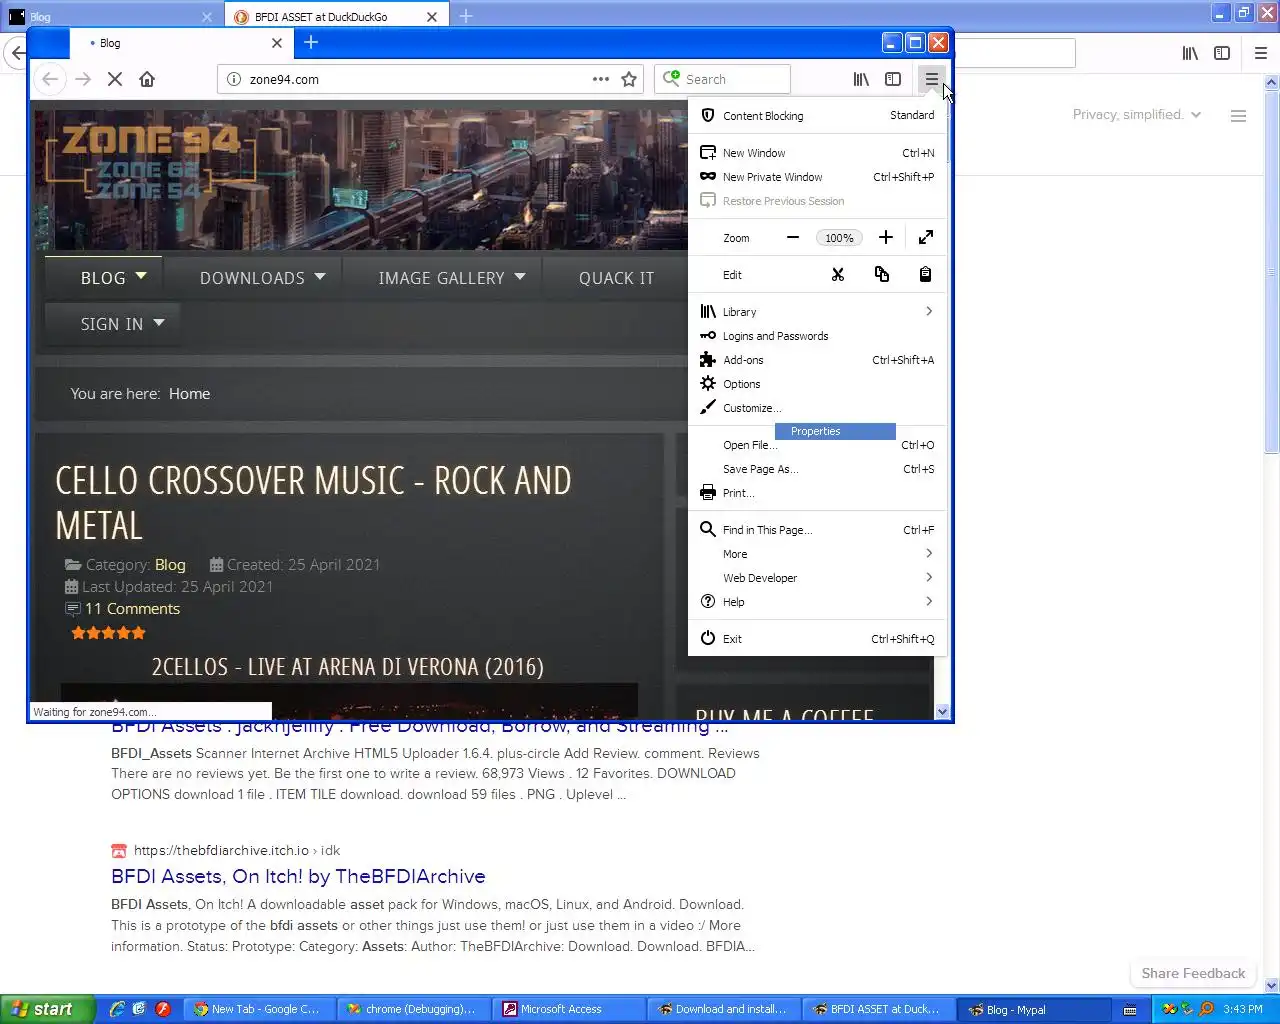This screenshot has width=1280, height=1024.
Task: Open a new tab in the Mypal window
Action: click(311, 42)
